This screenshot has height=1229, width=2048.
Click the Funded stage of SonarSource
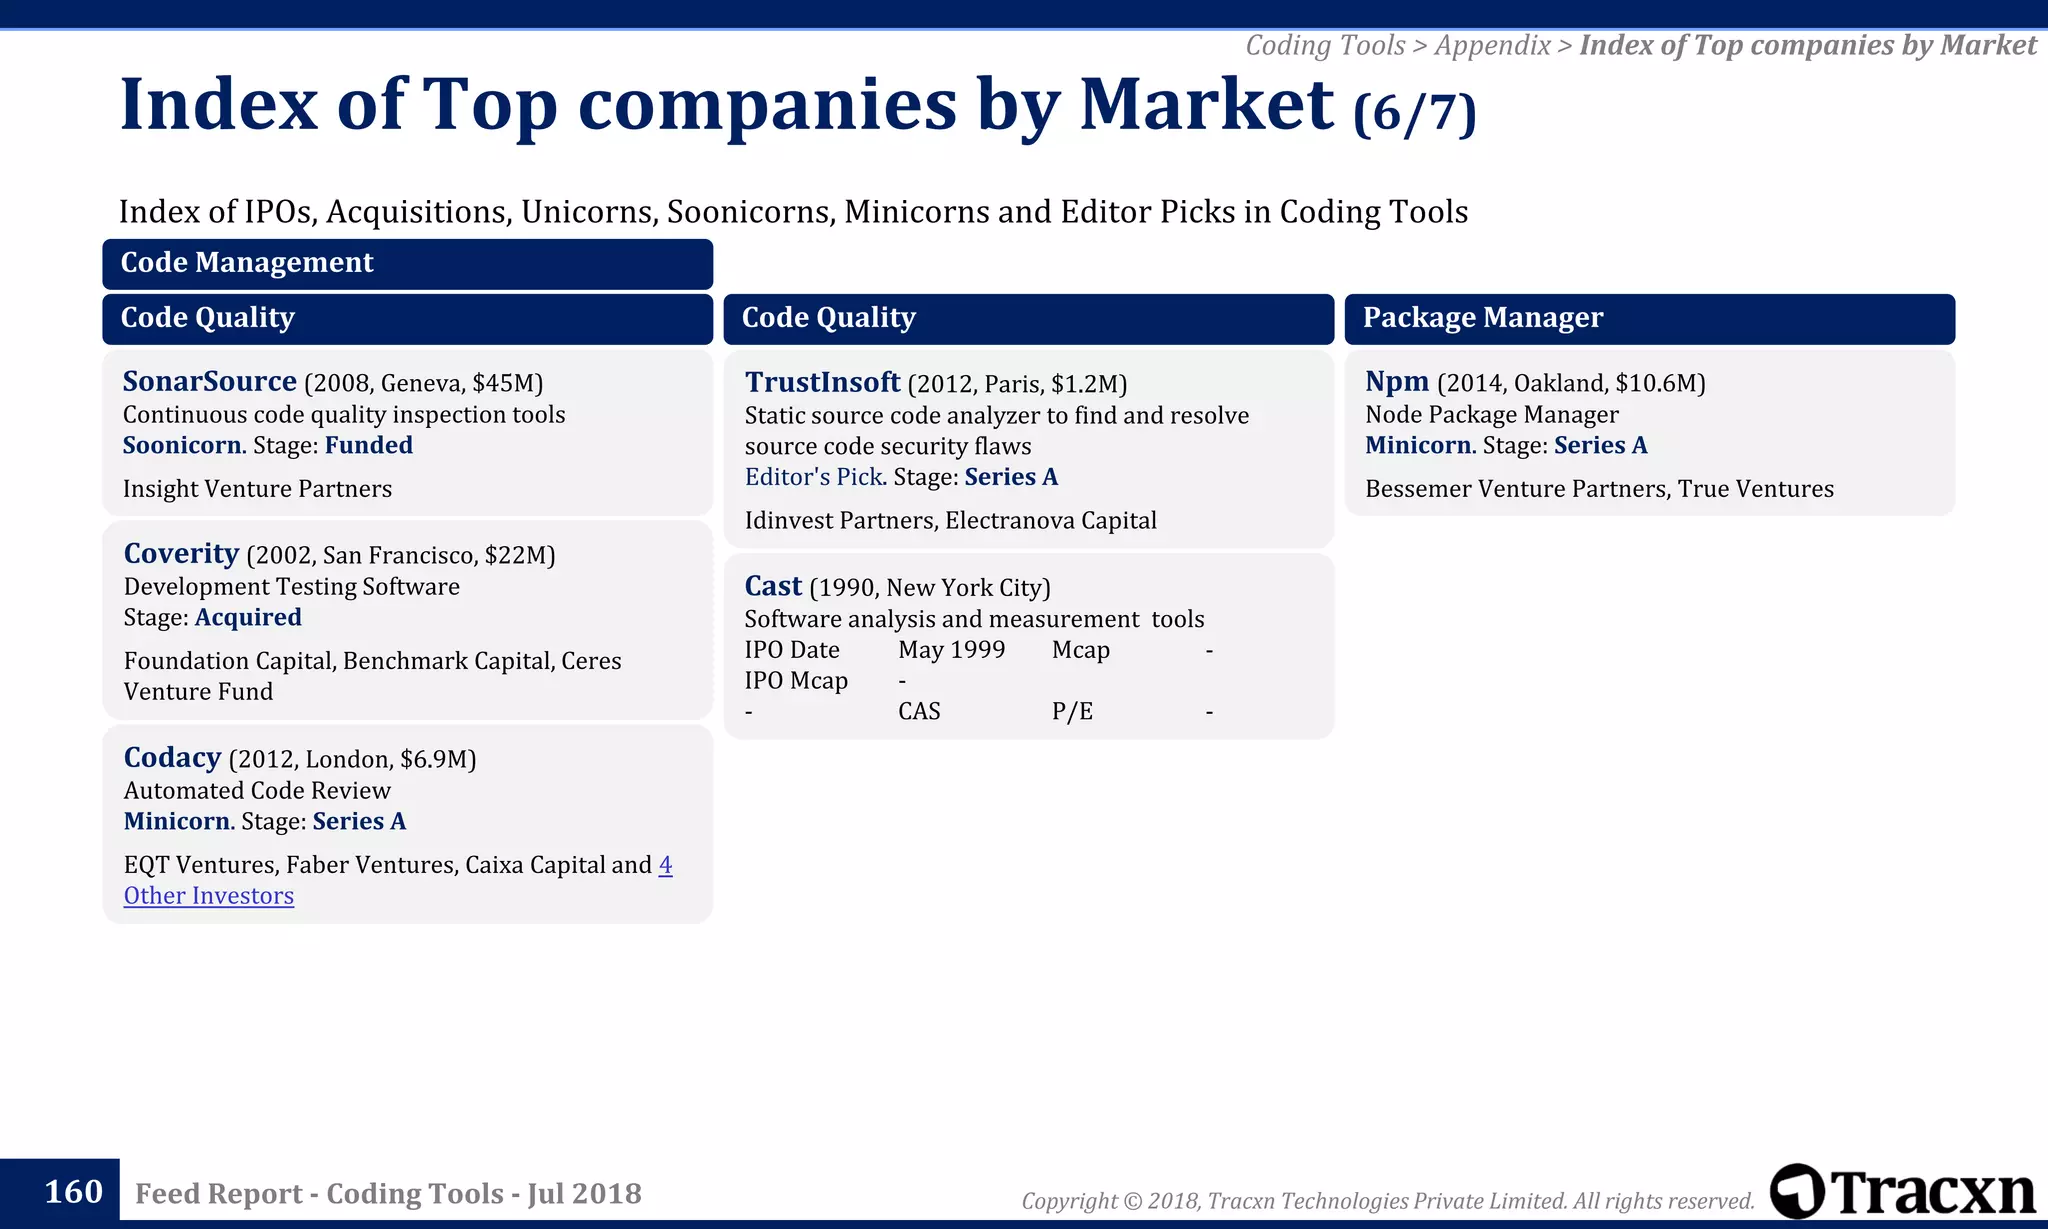(369, 445)
